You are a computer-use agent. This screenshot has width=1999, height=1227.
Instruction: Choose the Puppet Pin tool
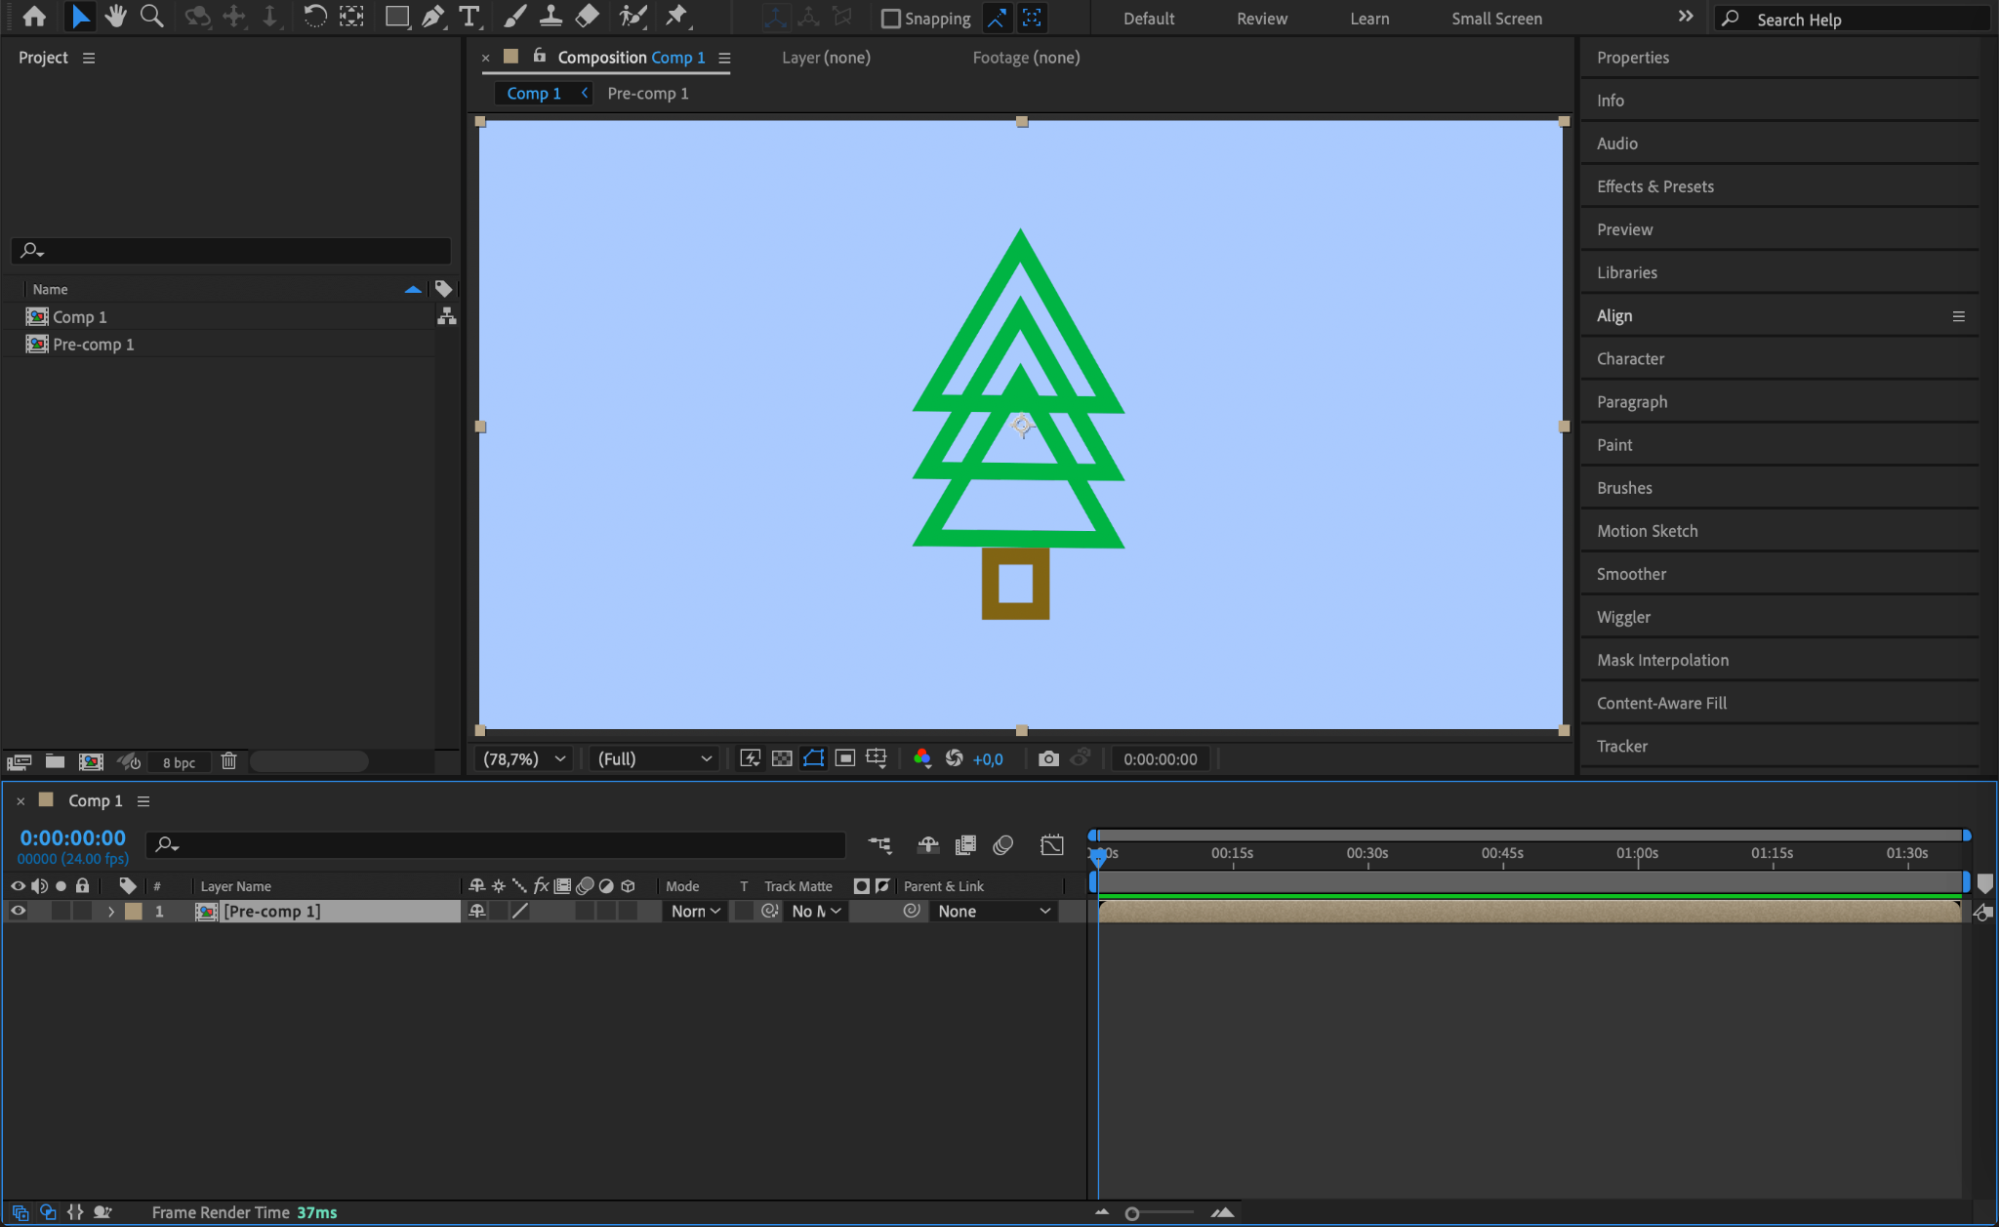point(677,16)
